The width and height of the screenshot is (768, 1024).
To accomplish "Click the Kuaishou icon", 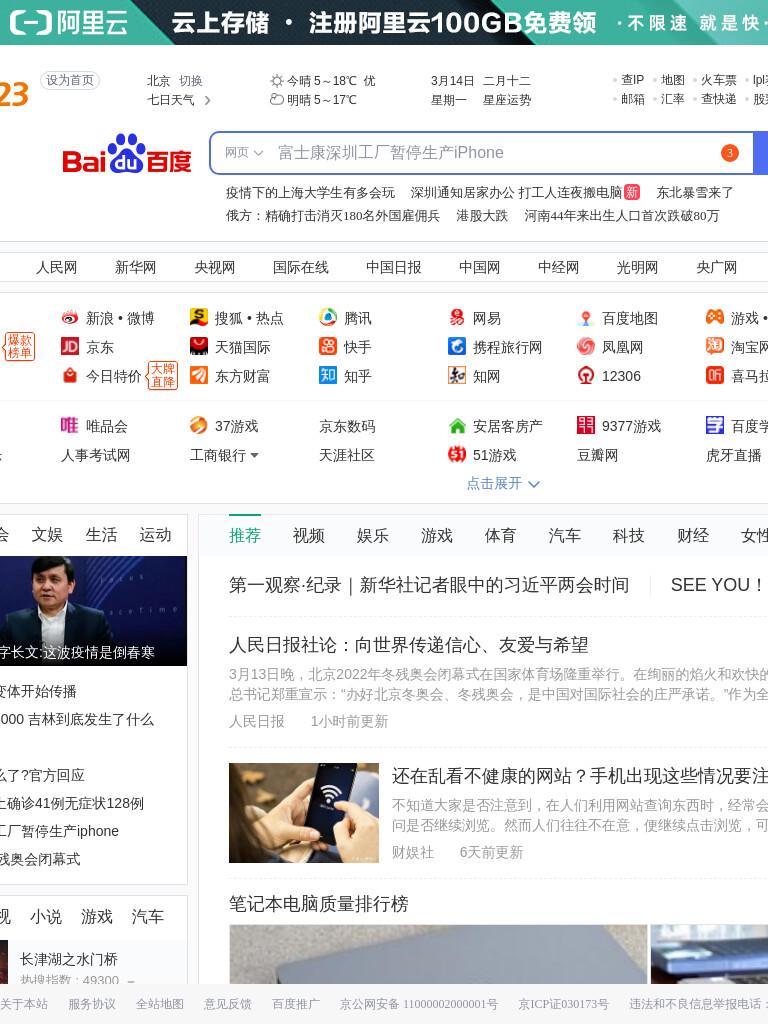I will point(328,346).
